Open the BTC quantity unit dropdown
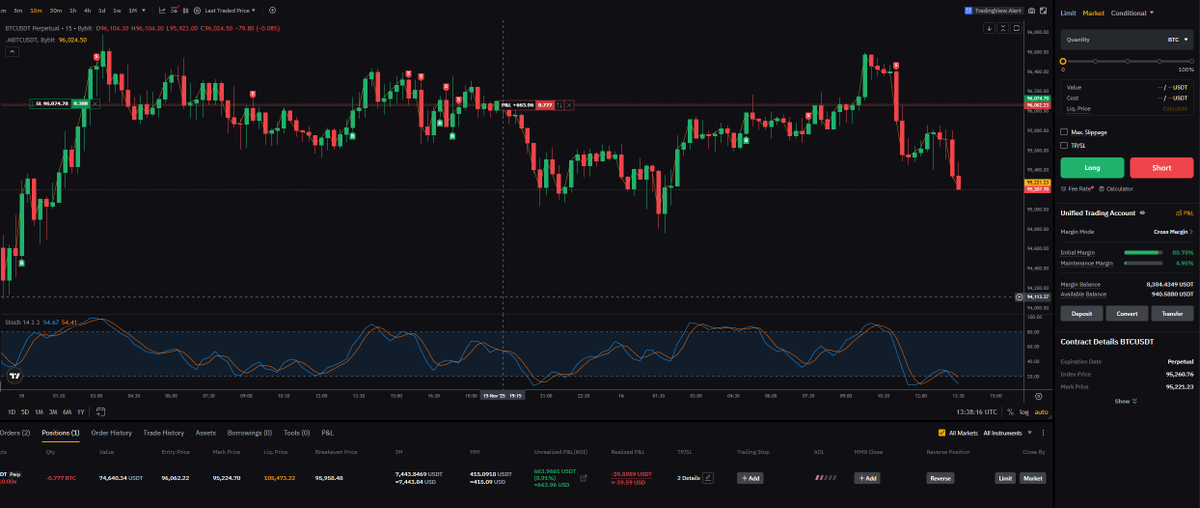This screenshot has height=508, width=1200. 1177,40
